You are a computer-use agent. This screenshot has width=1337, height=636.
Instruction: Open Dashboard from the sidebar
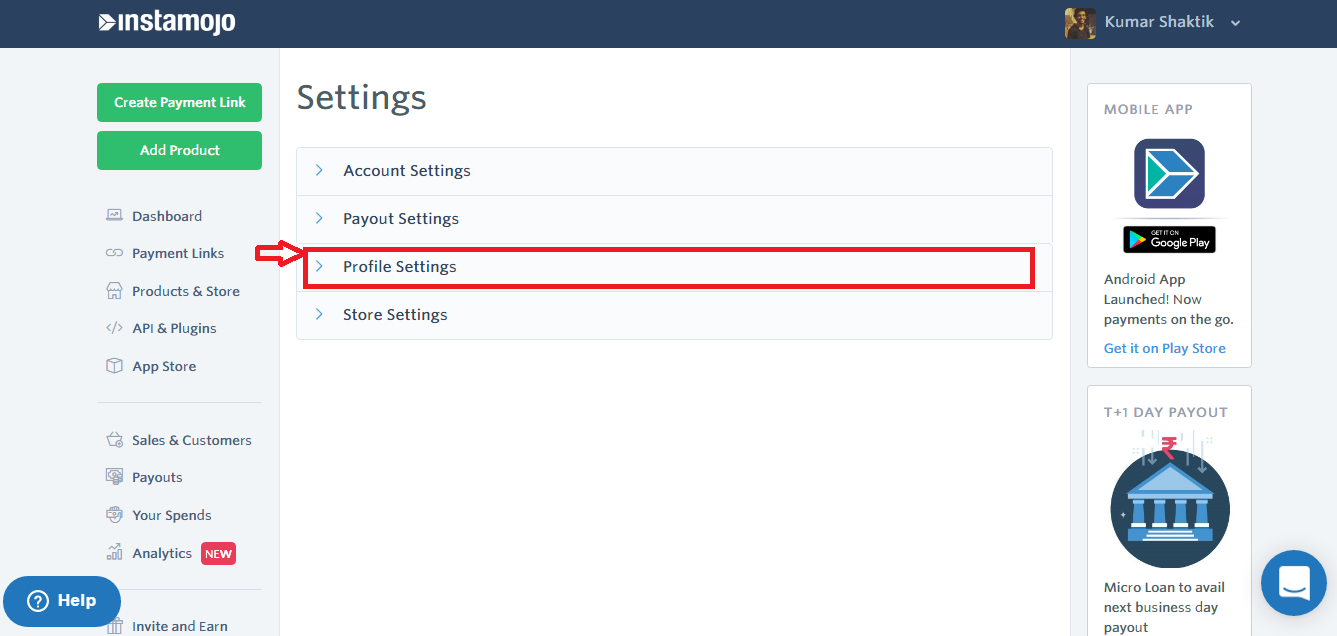tap(167, 216)
